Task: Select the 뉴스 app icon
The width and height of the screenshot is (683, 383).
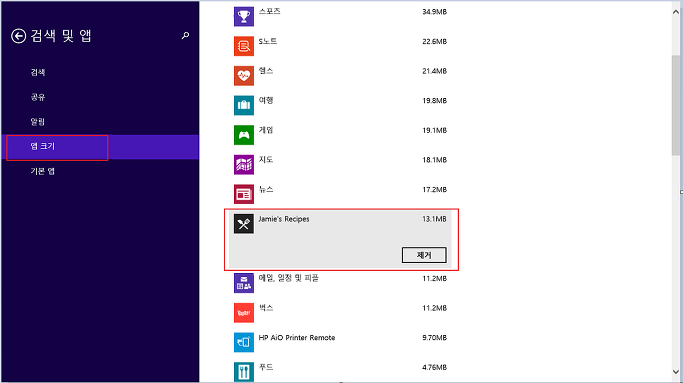Action: (243, 194)
